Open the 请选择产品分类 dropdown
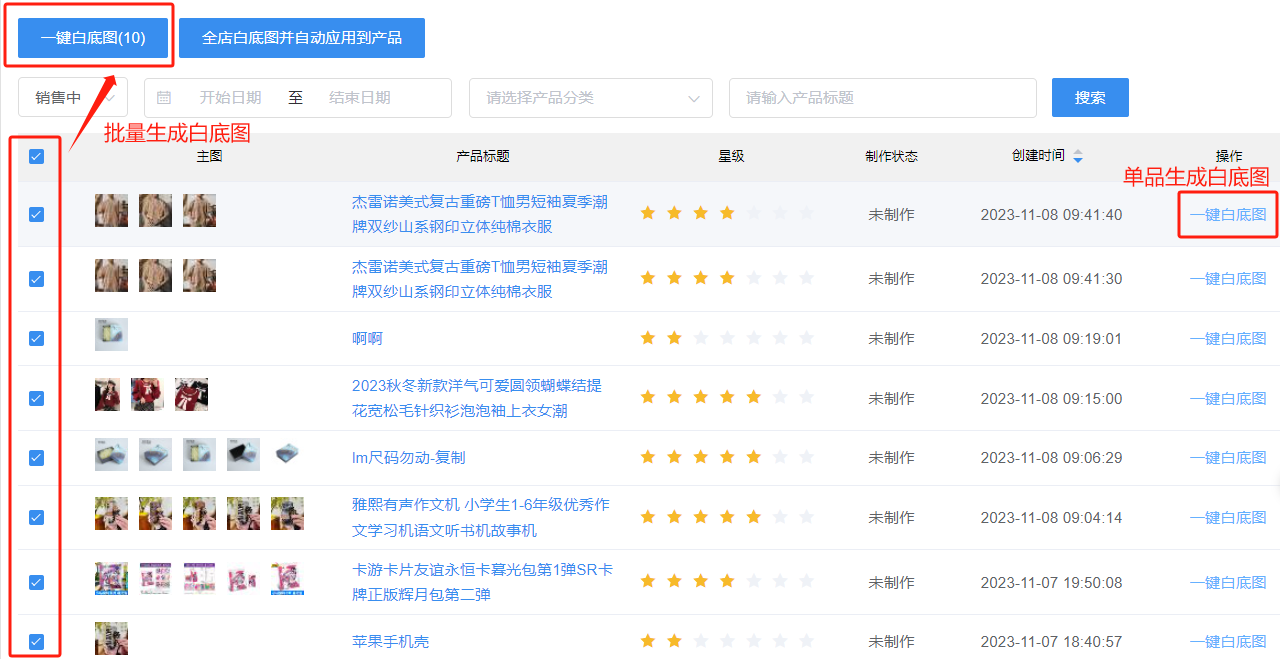Screen dimensions: 1280x659 [x=590, y=97]
